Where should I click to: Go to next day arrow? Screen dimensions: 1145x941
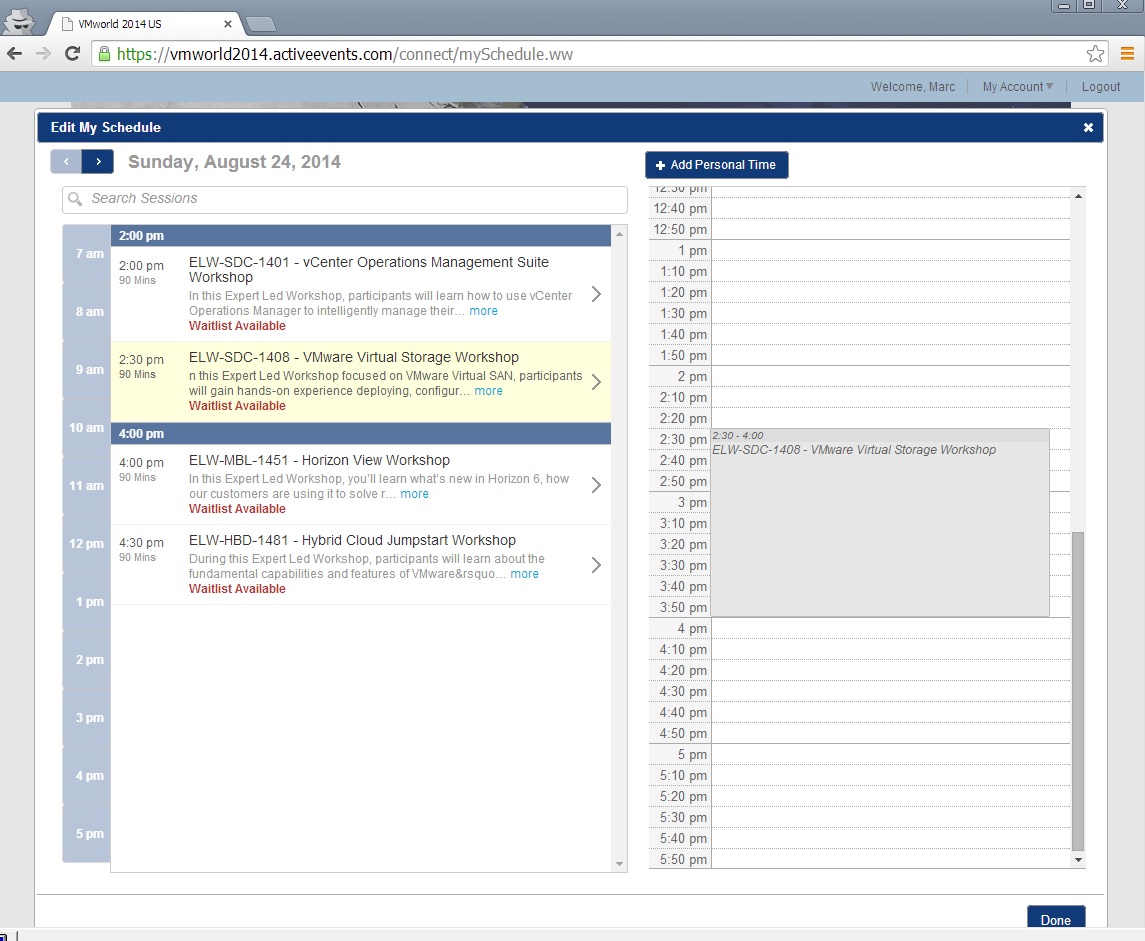tap(98, 162)
